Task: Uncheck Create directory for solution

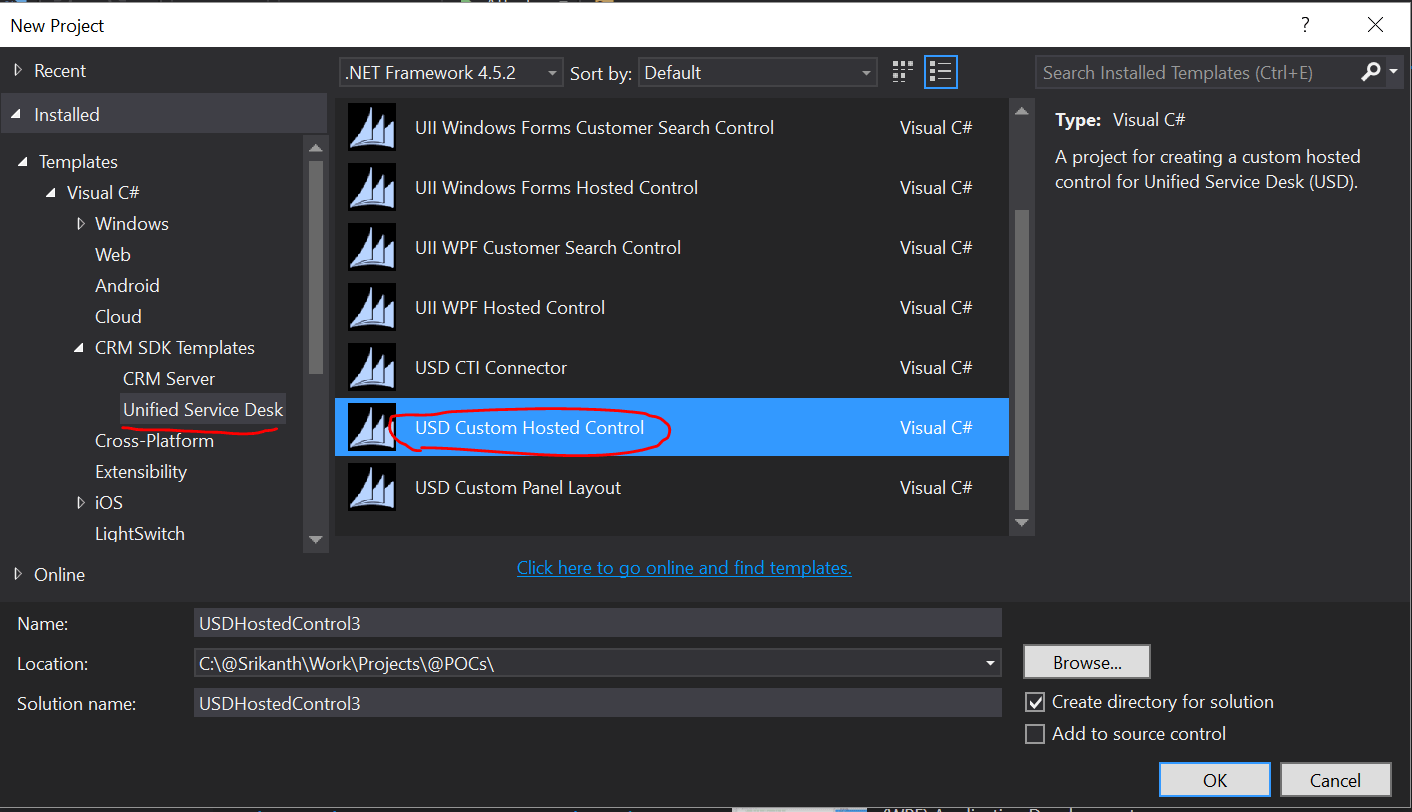Action: click(x=1035, y=701)
